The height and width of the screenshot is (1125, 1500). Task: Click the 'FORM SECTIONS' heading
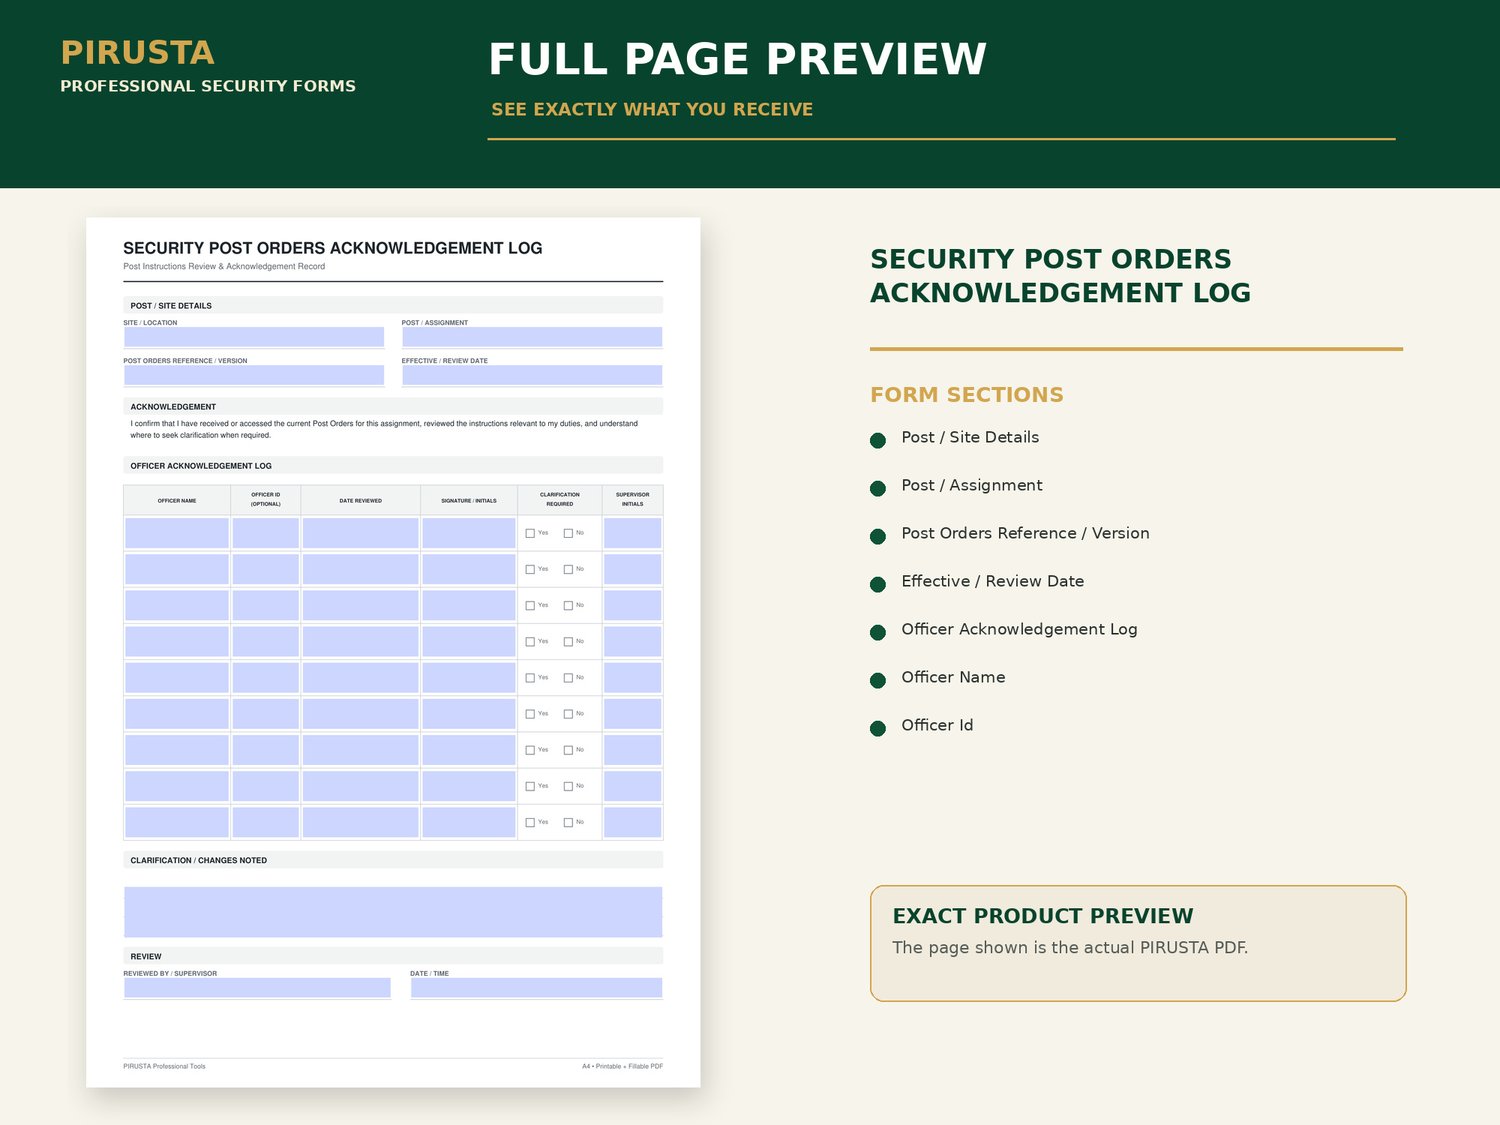pos(967,395)
